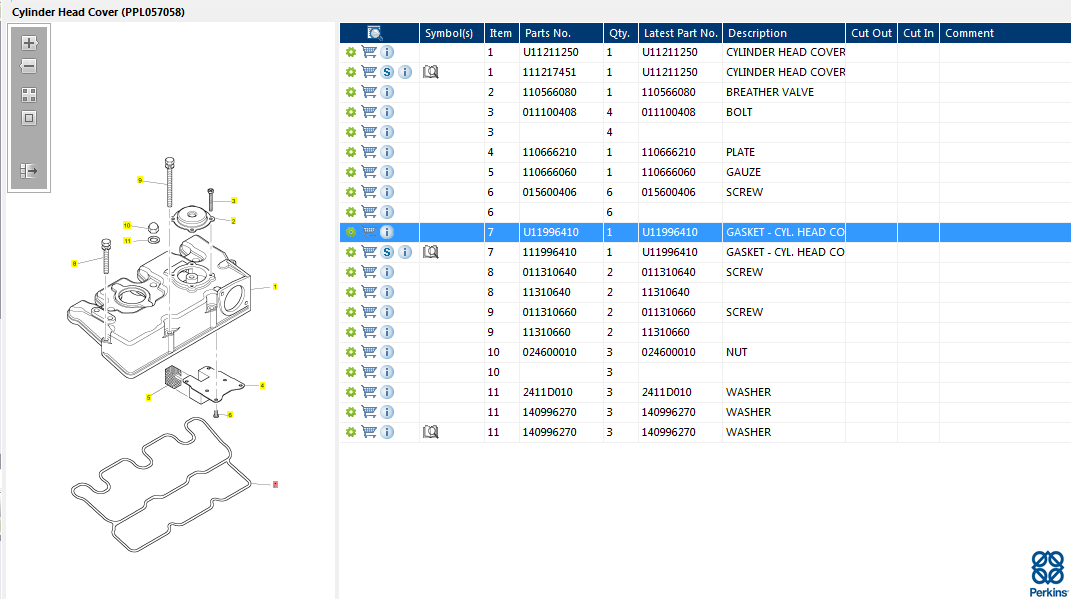The width and height of the screenshot is (1071, 599).
Task: Select BREATHER VALVE description text
Action: [x=770, y=92]
